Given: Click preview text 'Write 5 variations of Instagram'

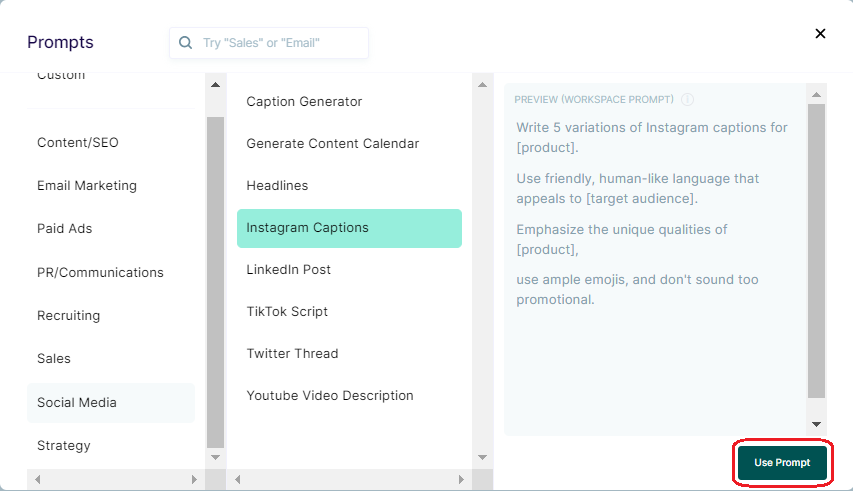Looking at the screenshot, I should pyautogui.click(x=613, y=128).
